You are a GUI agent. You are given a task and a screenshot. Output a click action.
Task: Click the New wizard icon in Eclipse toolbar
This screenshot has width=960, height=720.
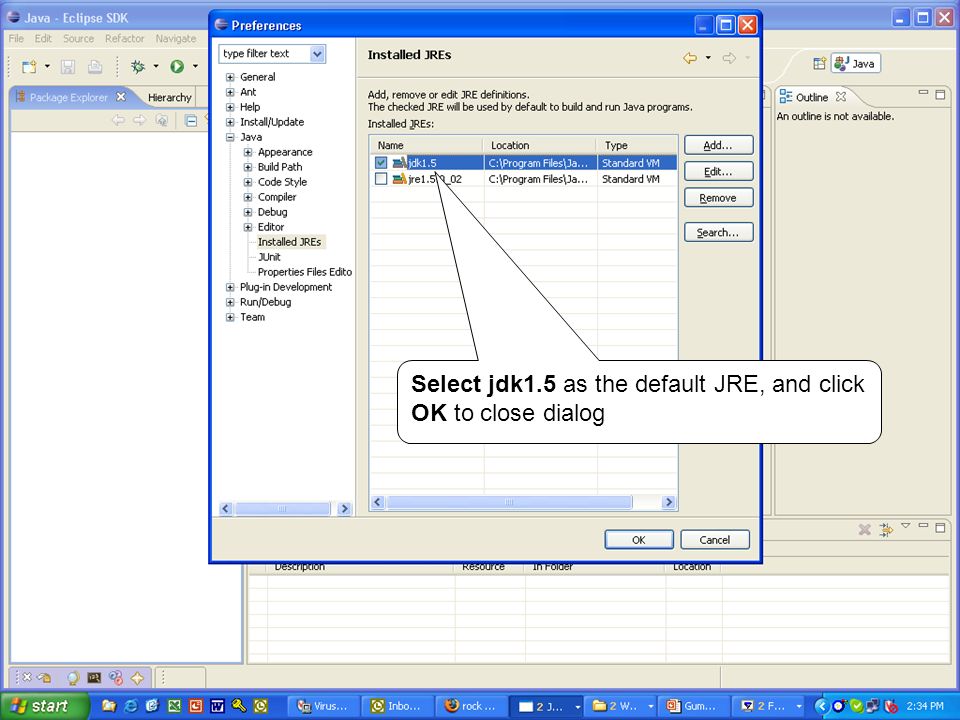[29, 66]
